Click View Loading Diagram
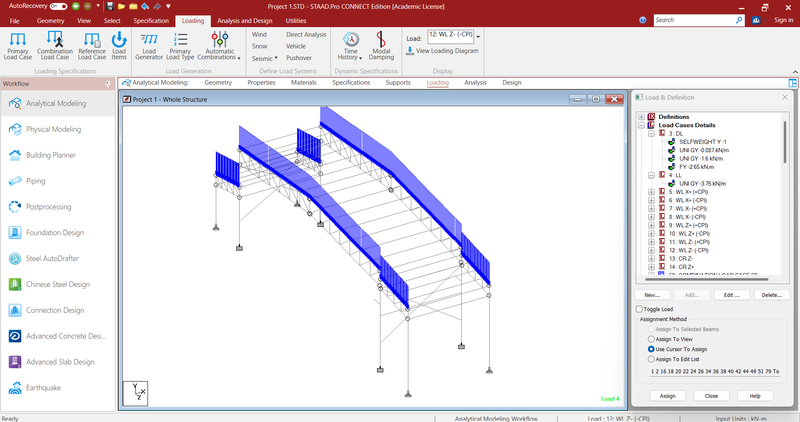 click(x=442, y=51)
